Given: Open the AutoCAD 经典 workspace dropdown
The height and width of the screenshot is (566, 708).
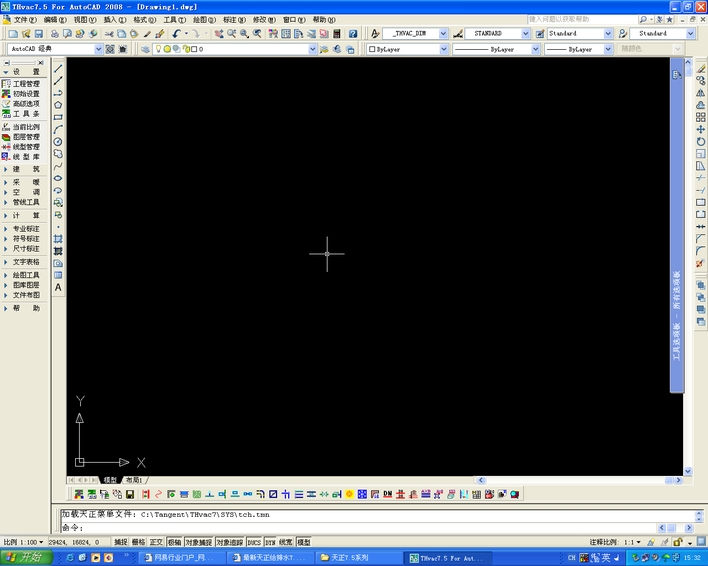Looking at the screenshot, I should 98,49.
